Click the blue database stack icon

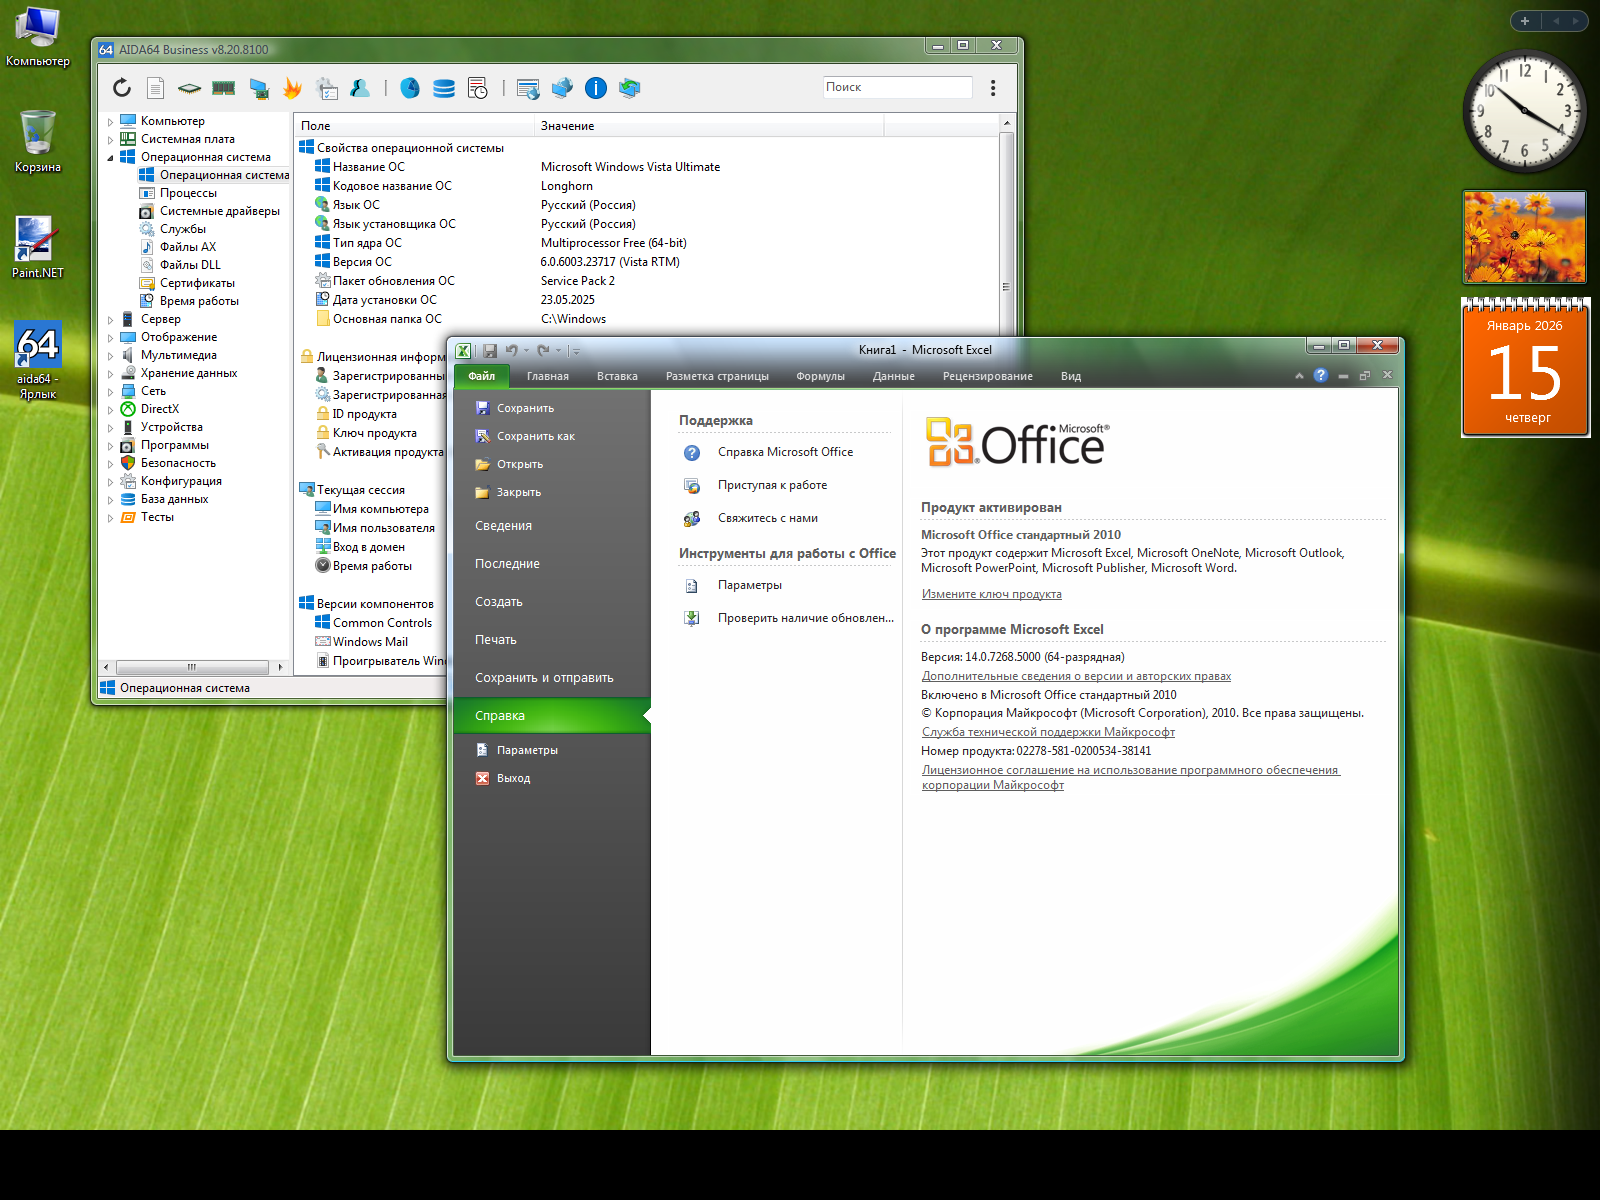tap(444, 88)
